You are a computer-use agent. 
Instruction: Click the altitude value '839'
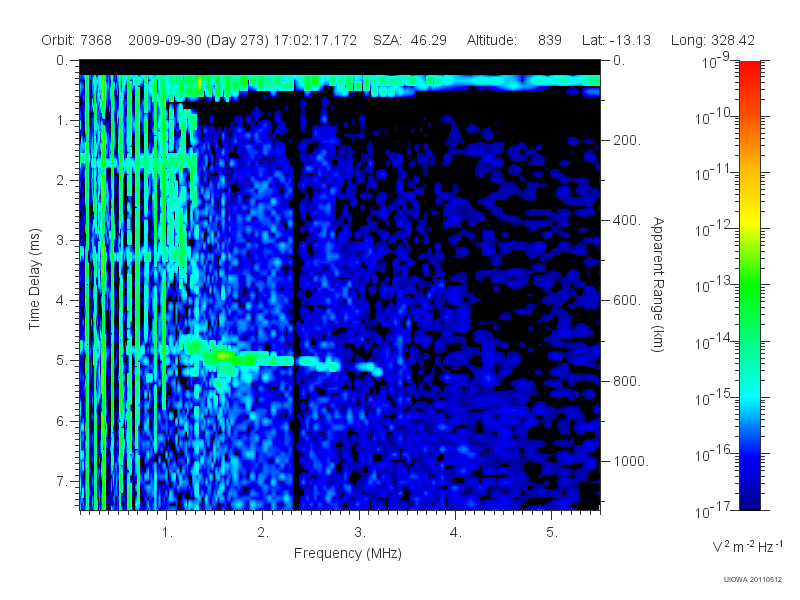[549, 40]
